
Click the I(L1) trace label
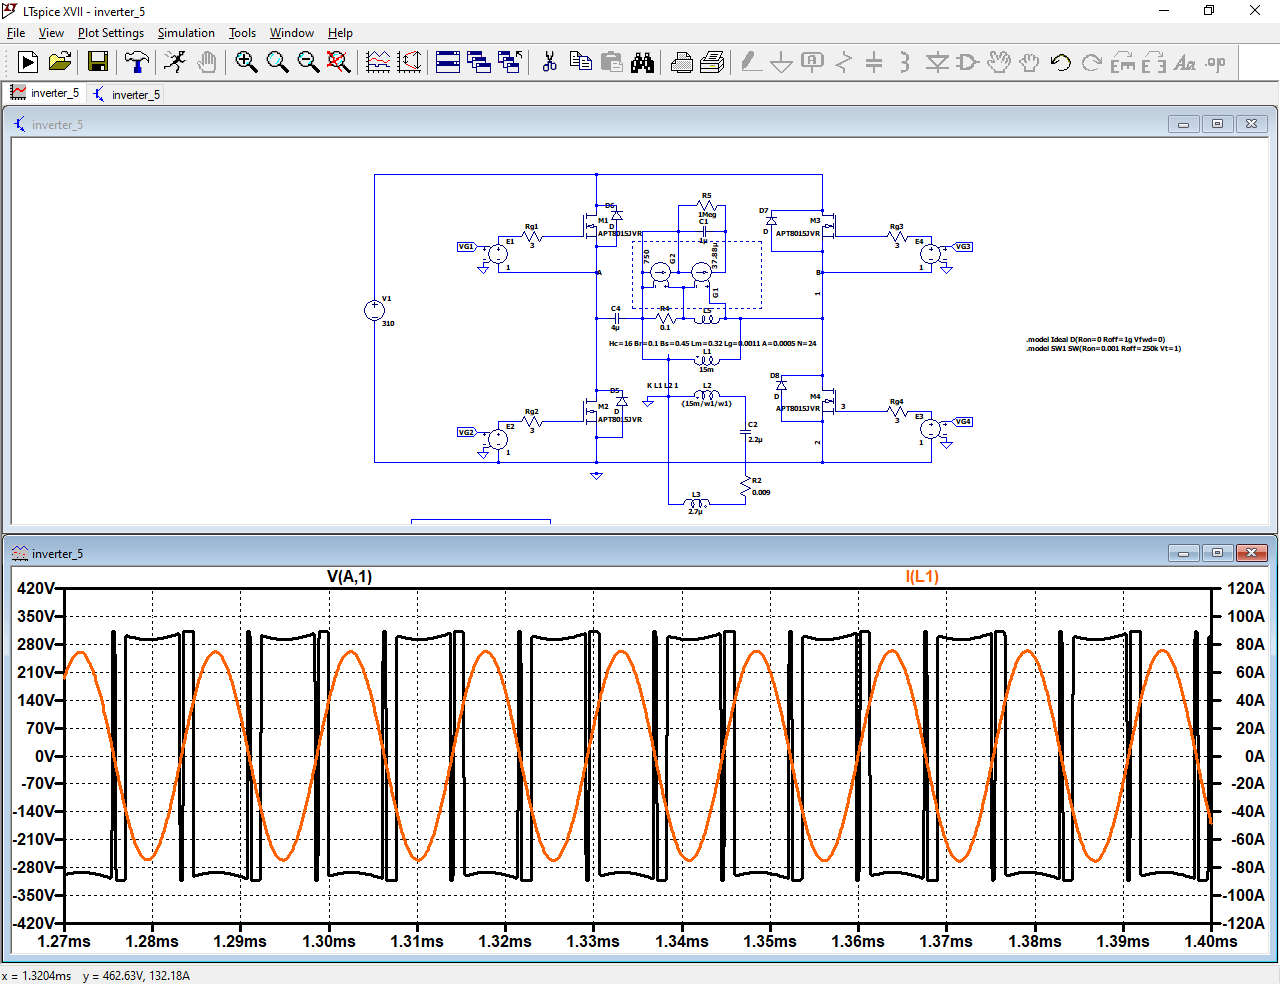[922, 576]
